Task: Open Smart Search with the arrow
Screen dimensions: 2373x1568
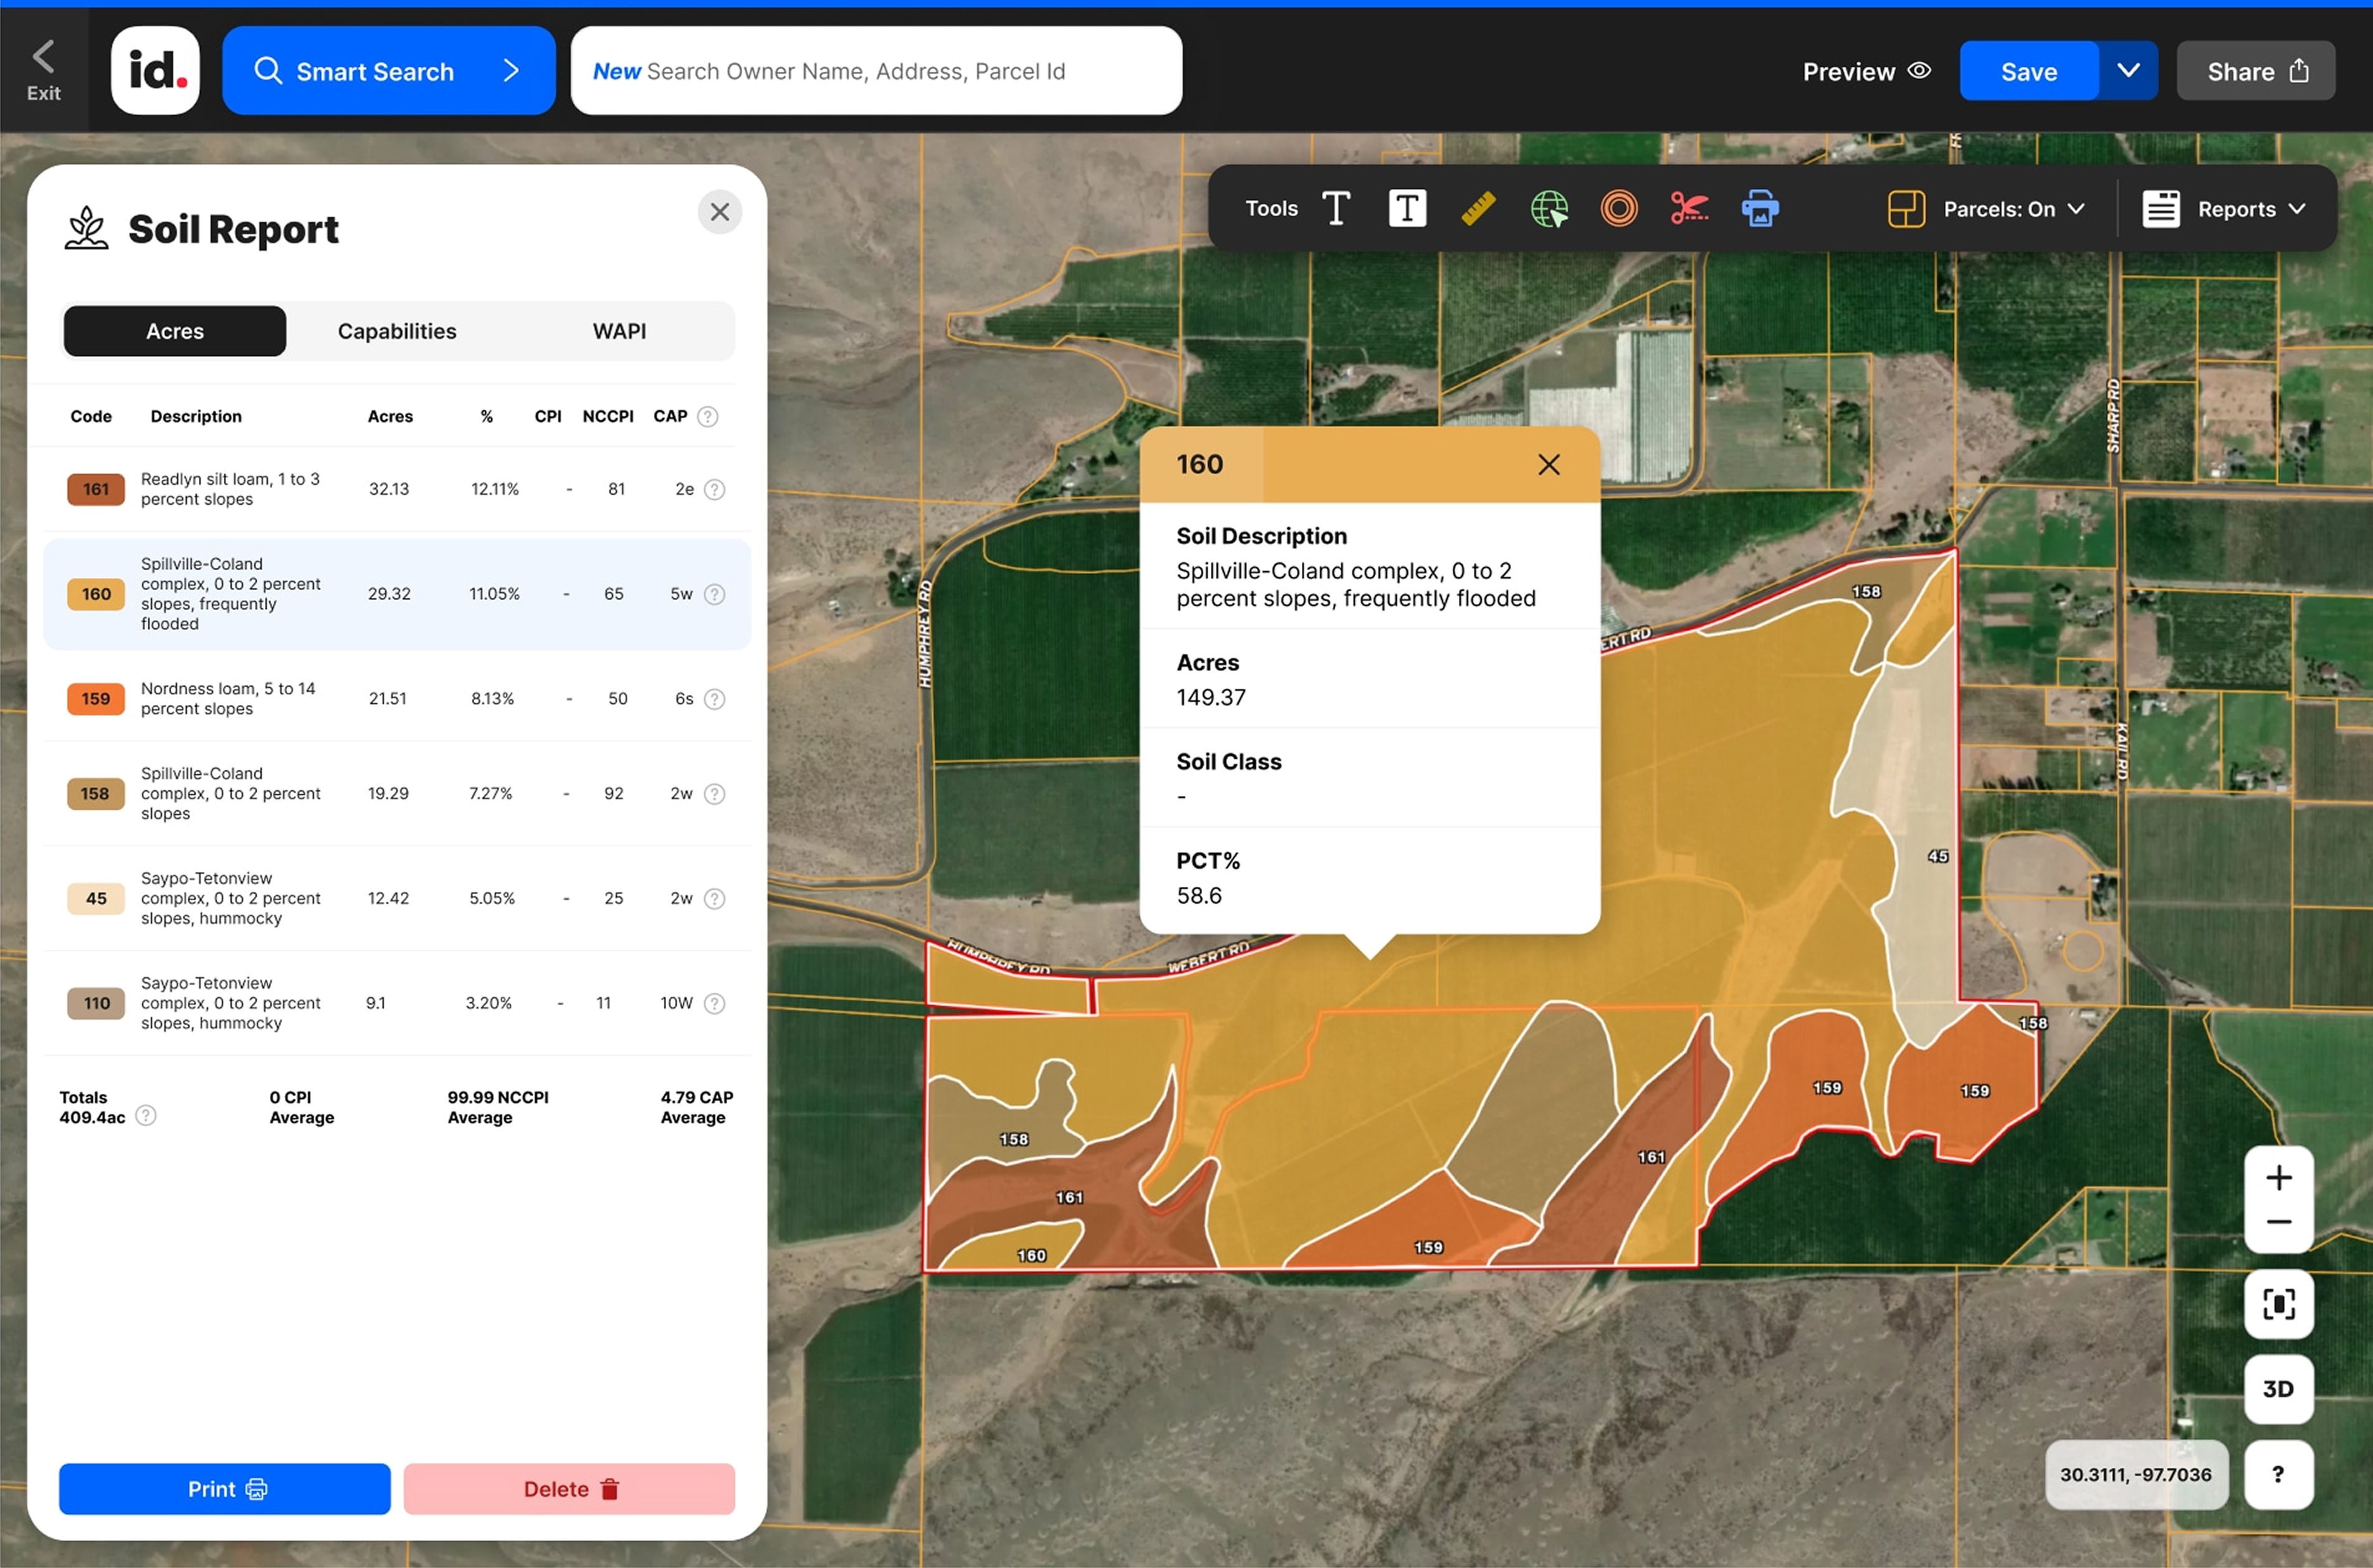Action: (x=512, y=70)
